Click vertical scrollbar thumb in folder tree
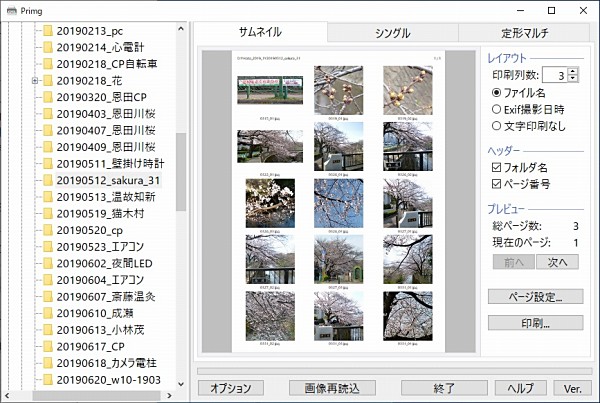The width and height of the screenshot is (600, 403). coord(181,172)
